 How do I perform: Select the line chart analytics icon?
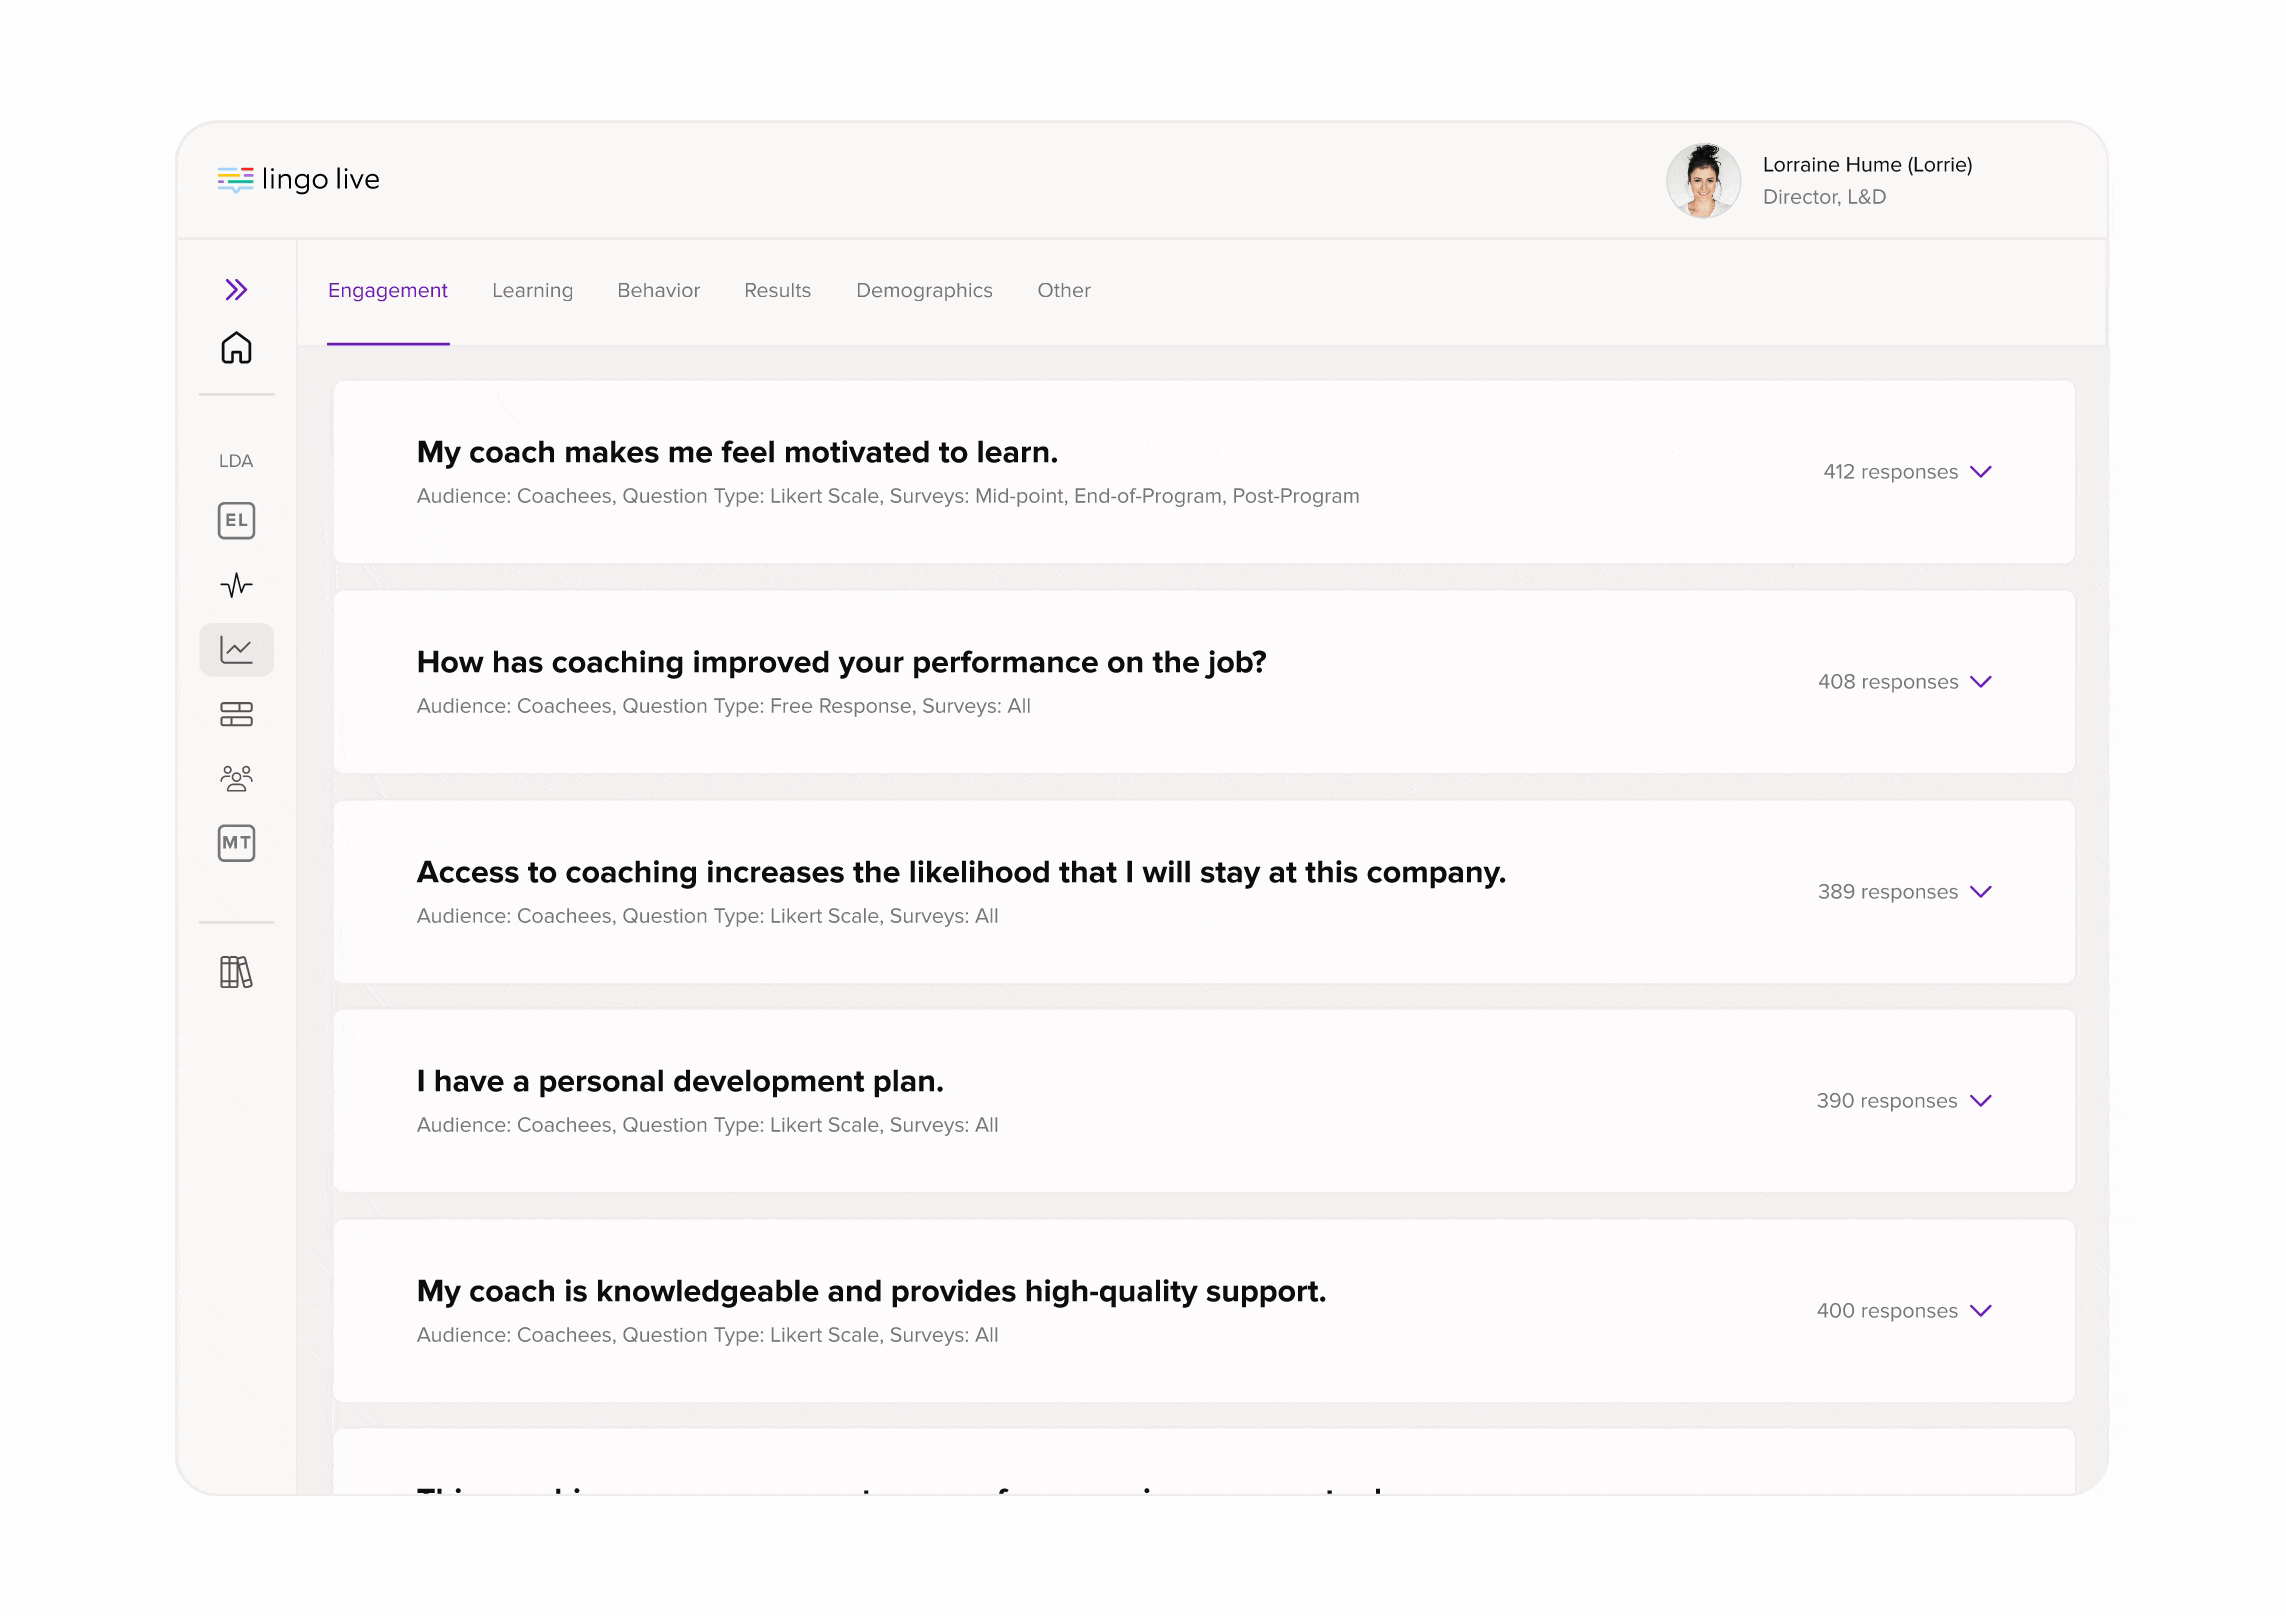coord(236,650)
